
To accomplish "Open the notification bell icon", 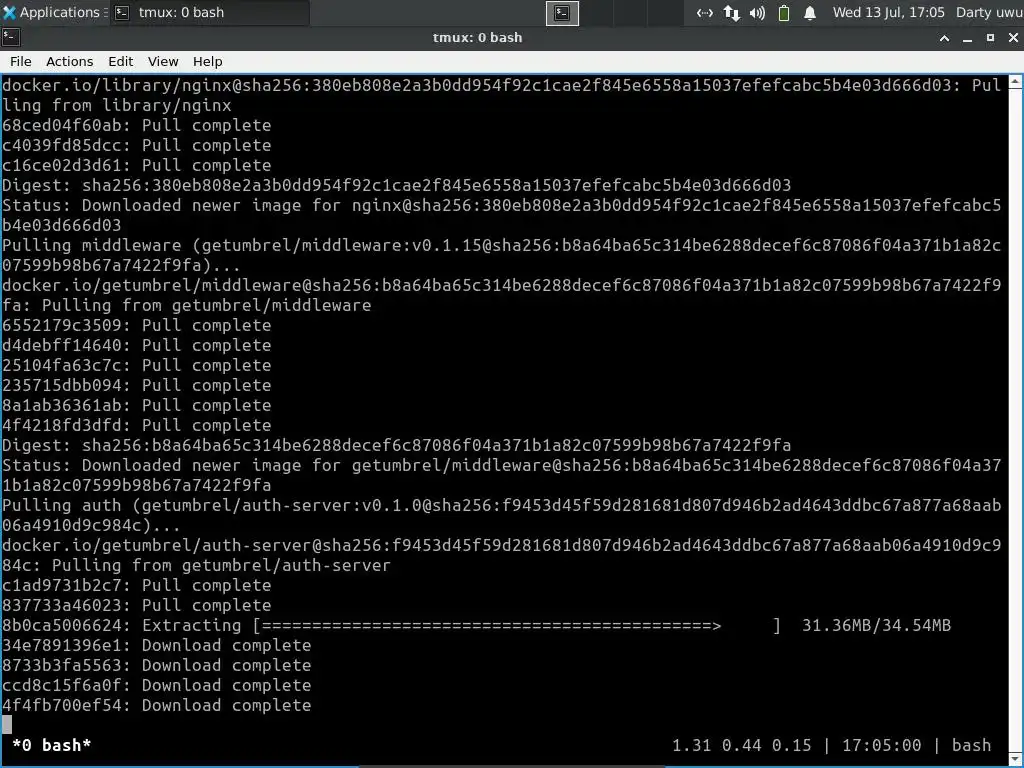I will pyautogui.click(x=810, y=13).
